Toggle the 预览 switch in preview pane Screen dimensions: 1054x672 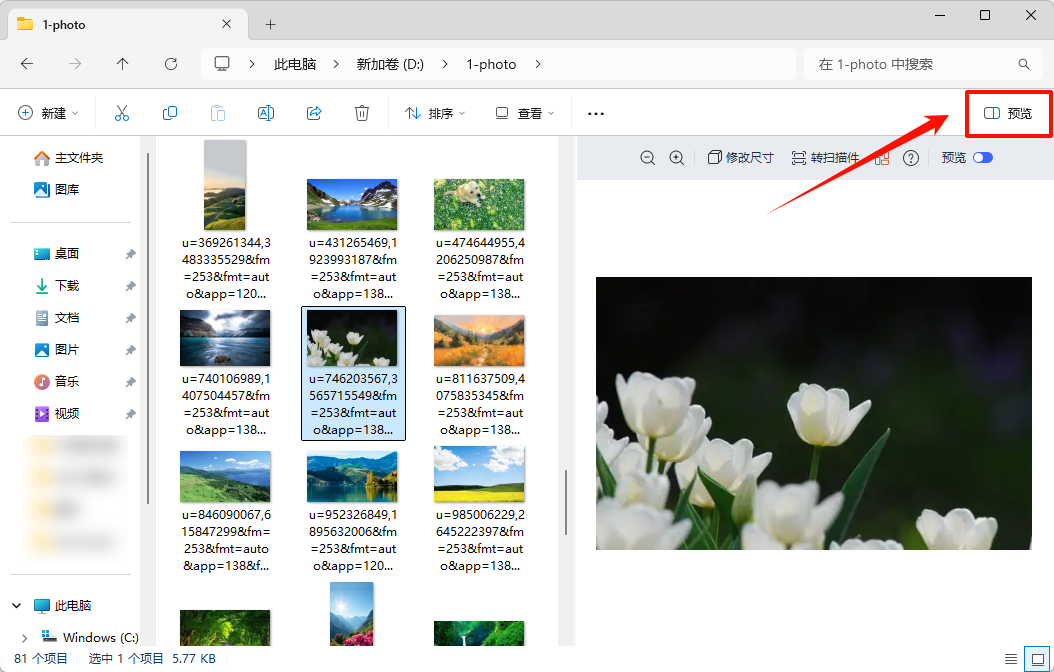pyautogui.click(x=982, y=158)
